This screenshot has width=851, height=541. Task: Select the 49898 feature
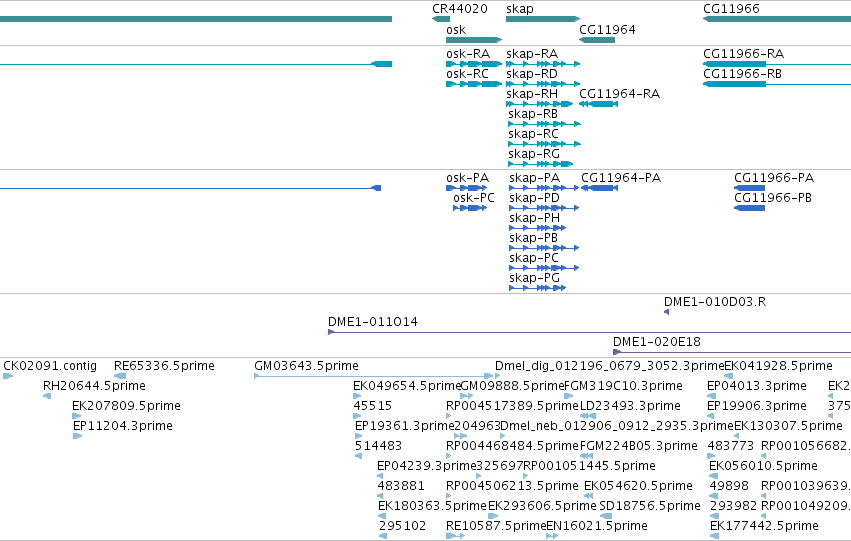[714, 496]
